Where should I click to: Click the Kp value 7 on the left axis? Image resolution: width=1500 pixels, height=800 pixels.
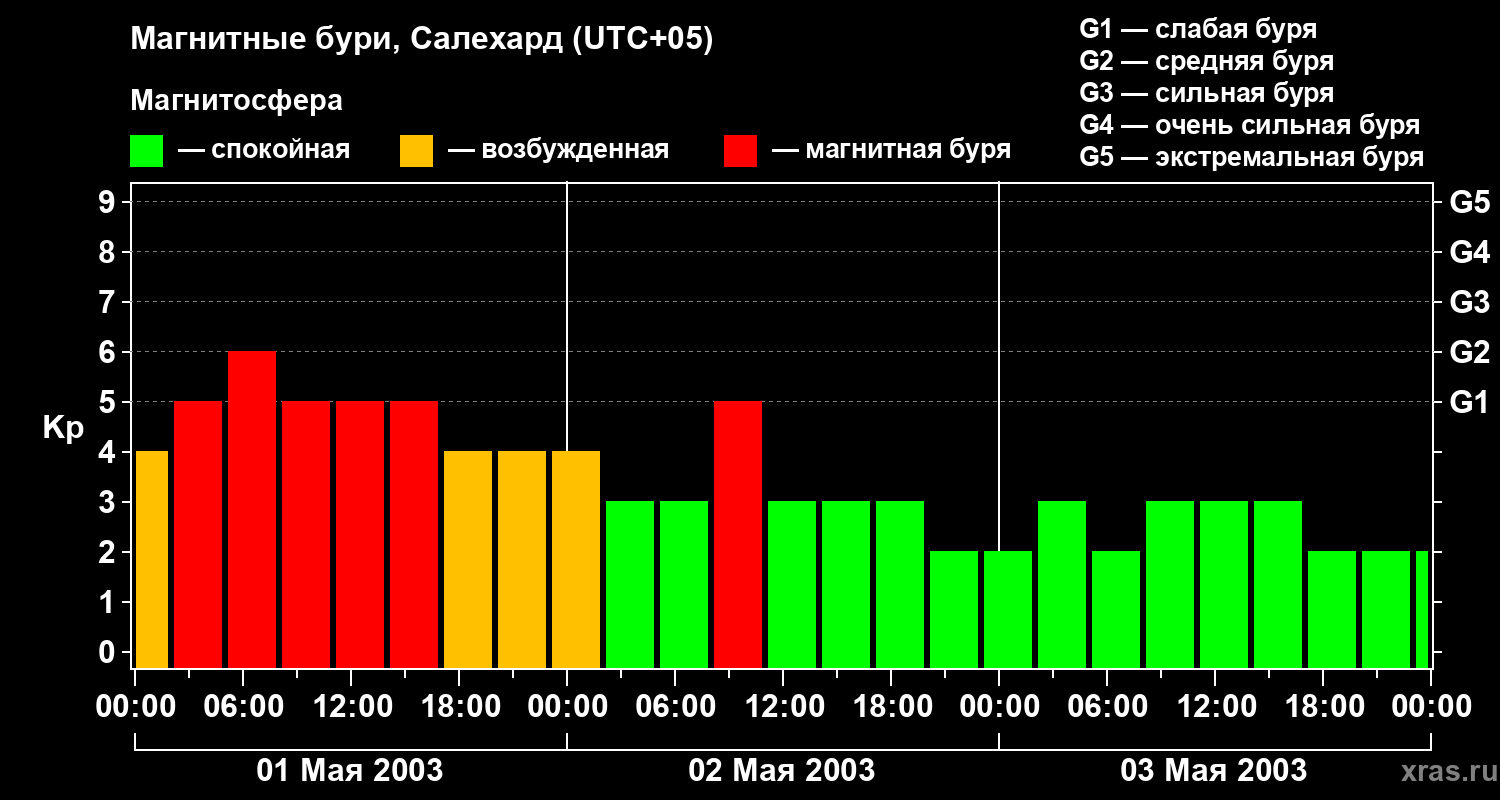click(109, 302)
